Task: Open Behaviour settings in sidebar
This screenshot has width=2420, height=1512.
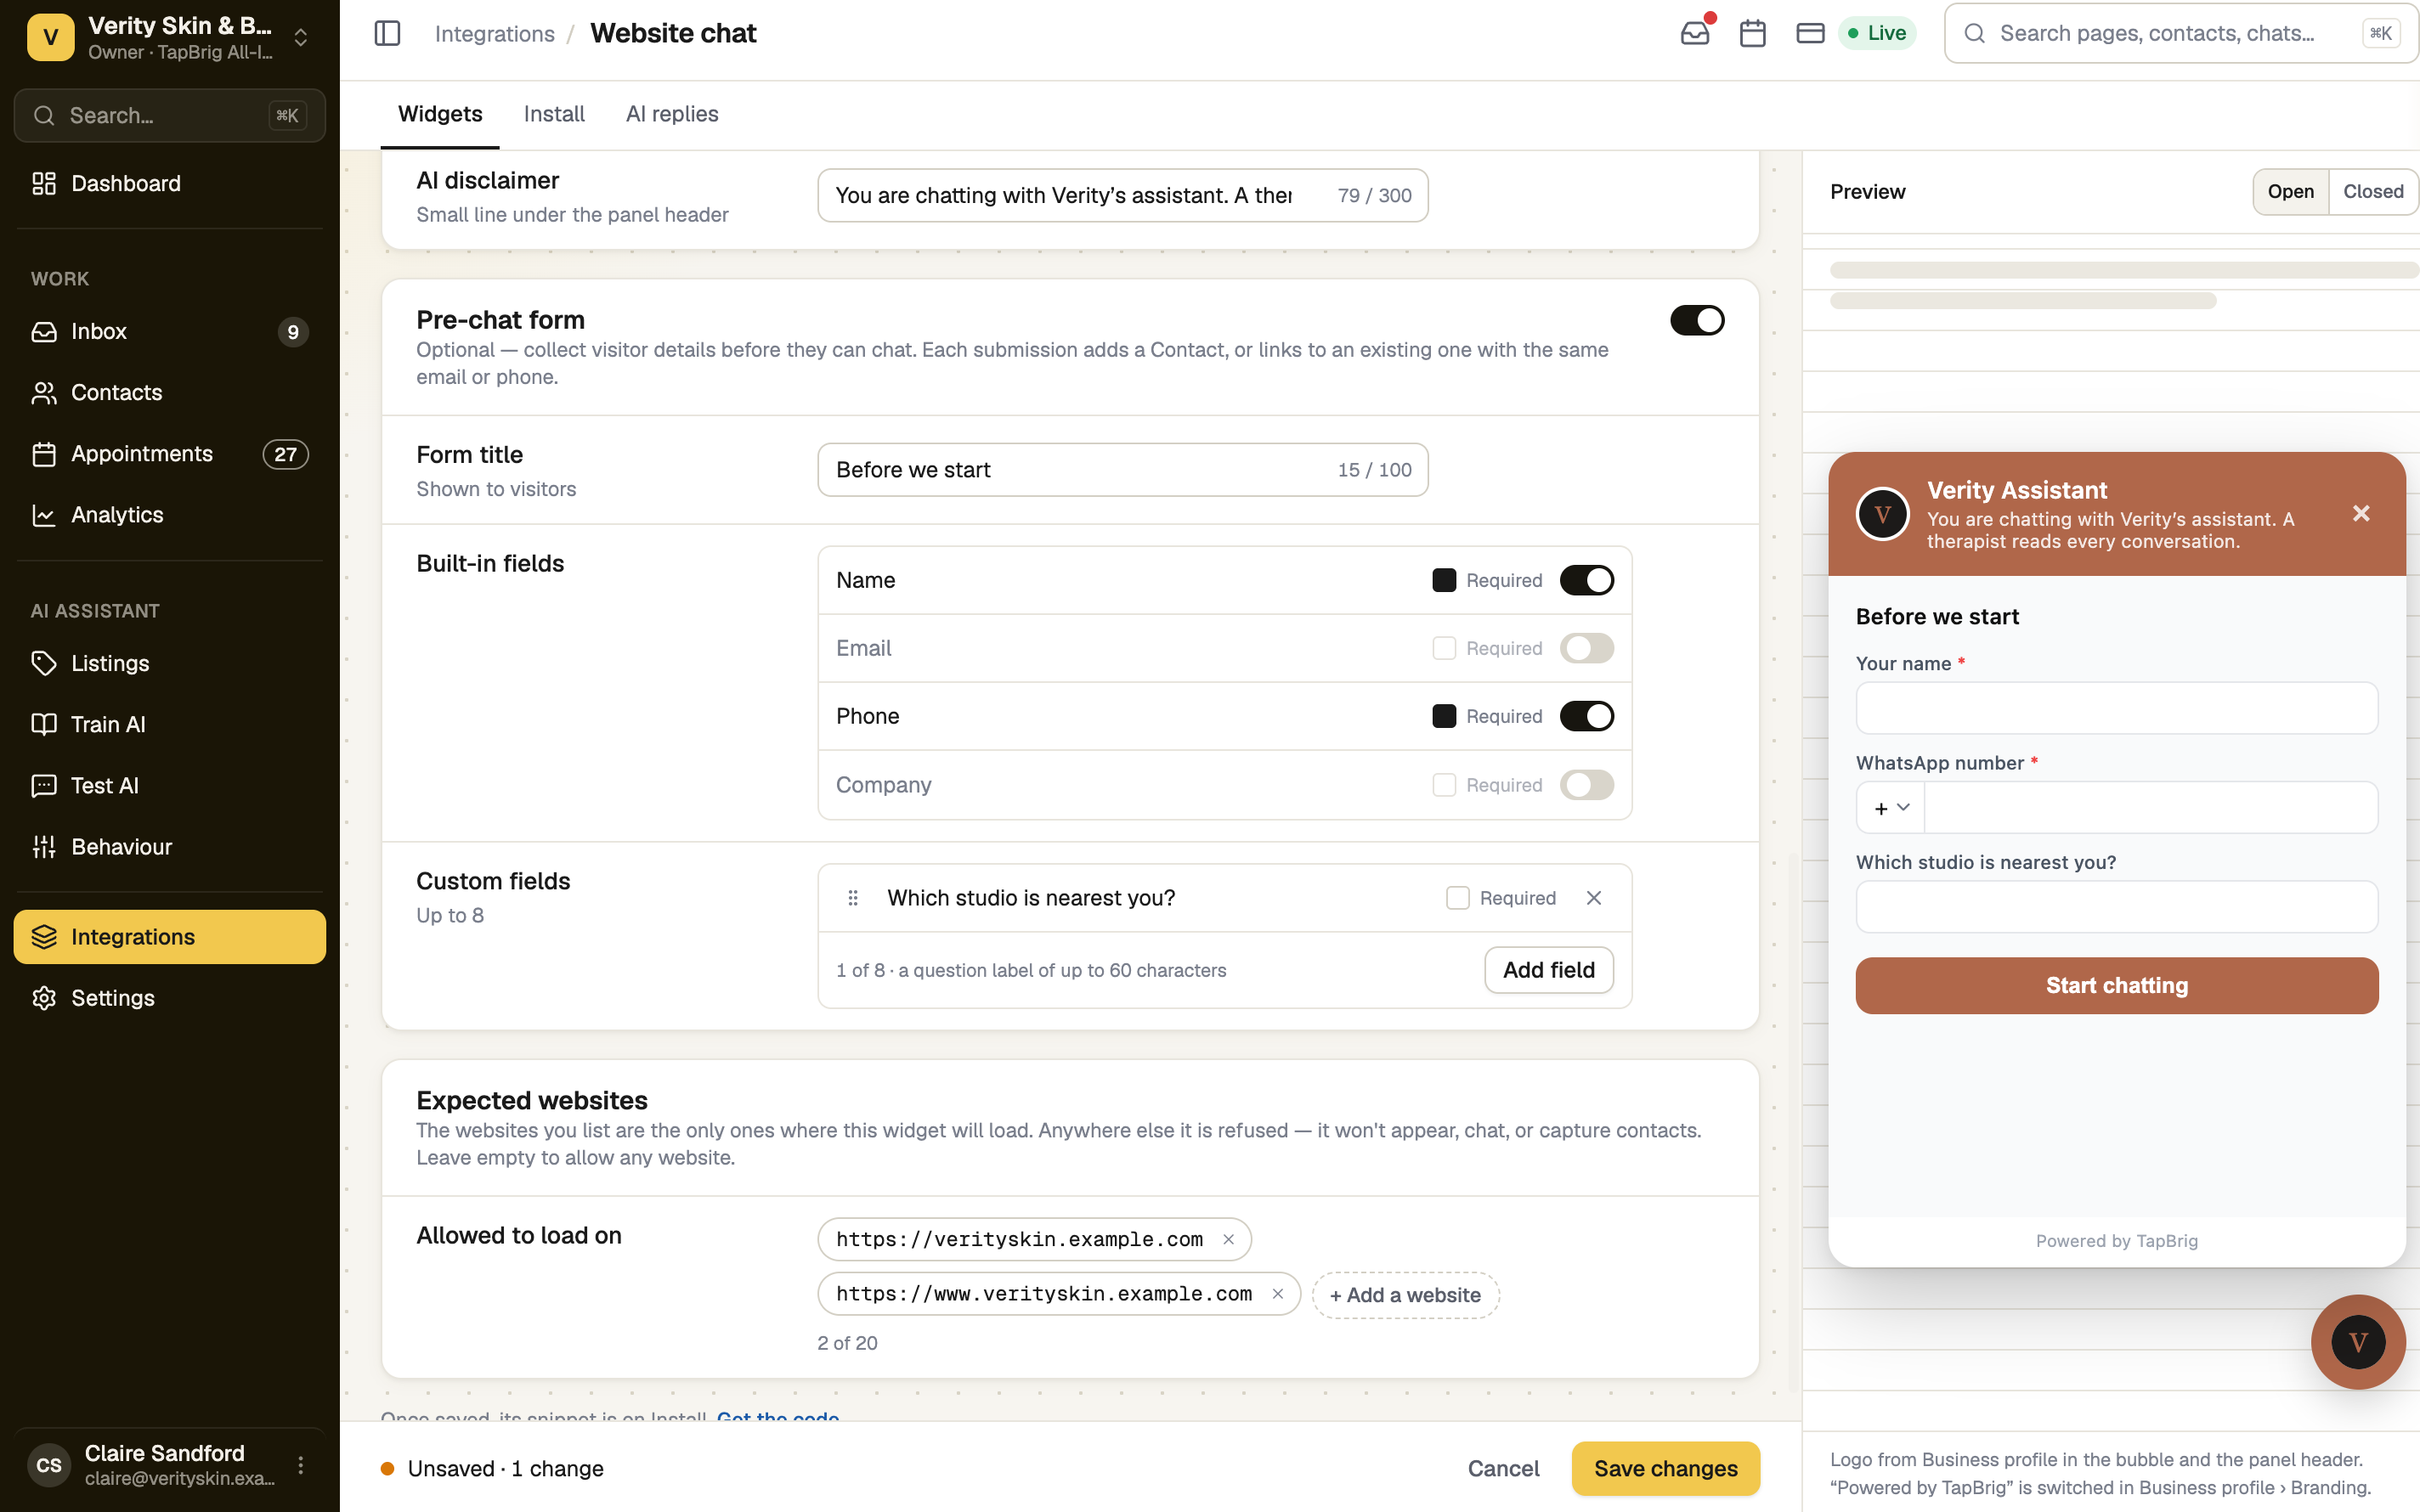Action: pos(170,846)
